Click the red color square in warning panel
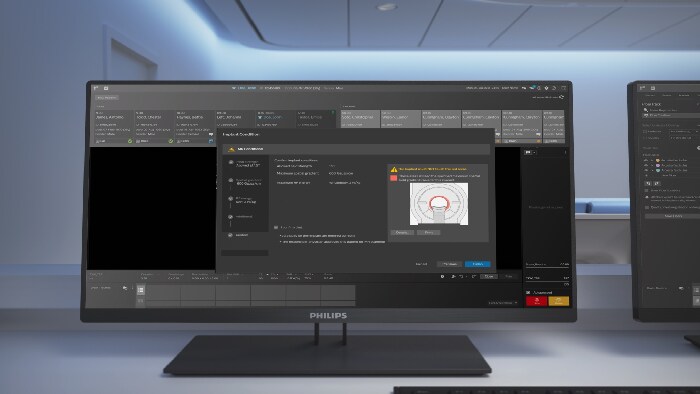The image size is (700, 394). (393, 178)
